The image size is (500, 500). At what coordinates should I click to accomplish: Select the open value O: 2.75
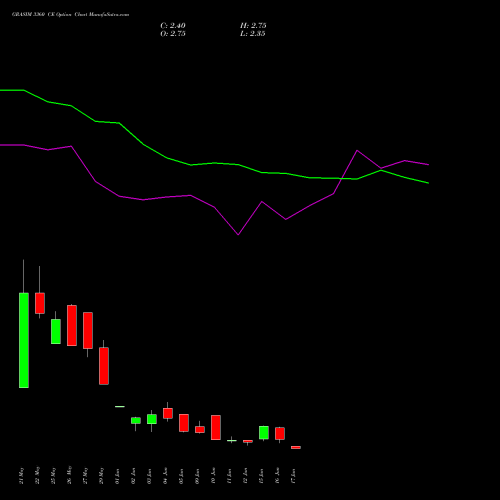173,34
